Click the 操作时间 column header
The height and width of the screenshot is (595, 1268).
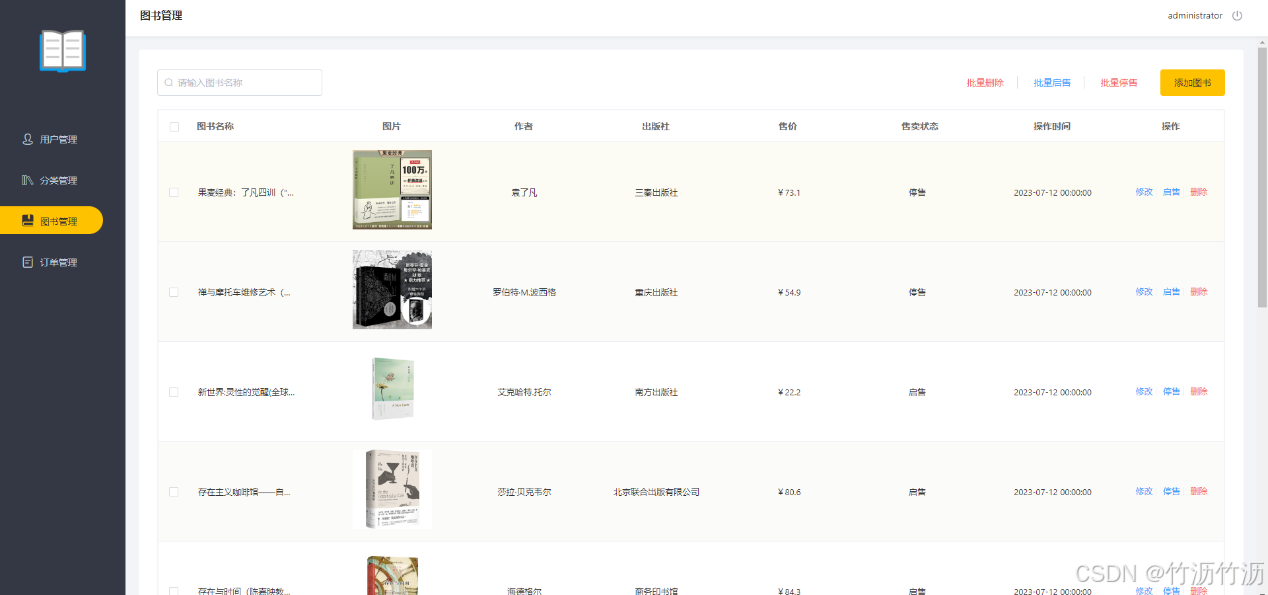point(1052,127)
